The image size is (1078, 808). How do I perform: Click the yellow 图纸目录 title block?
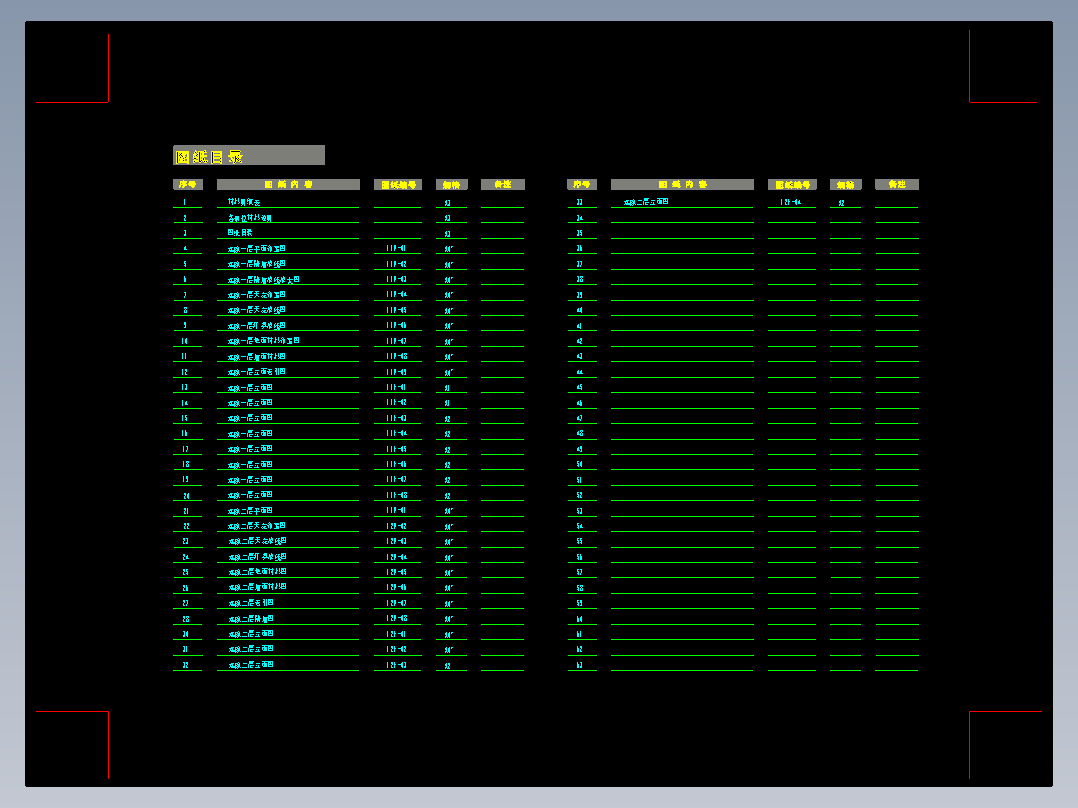coord(248,155)
